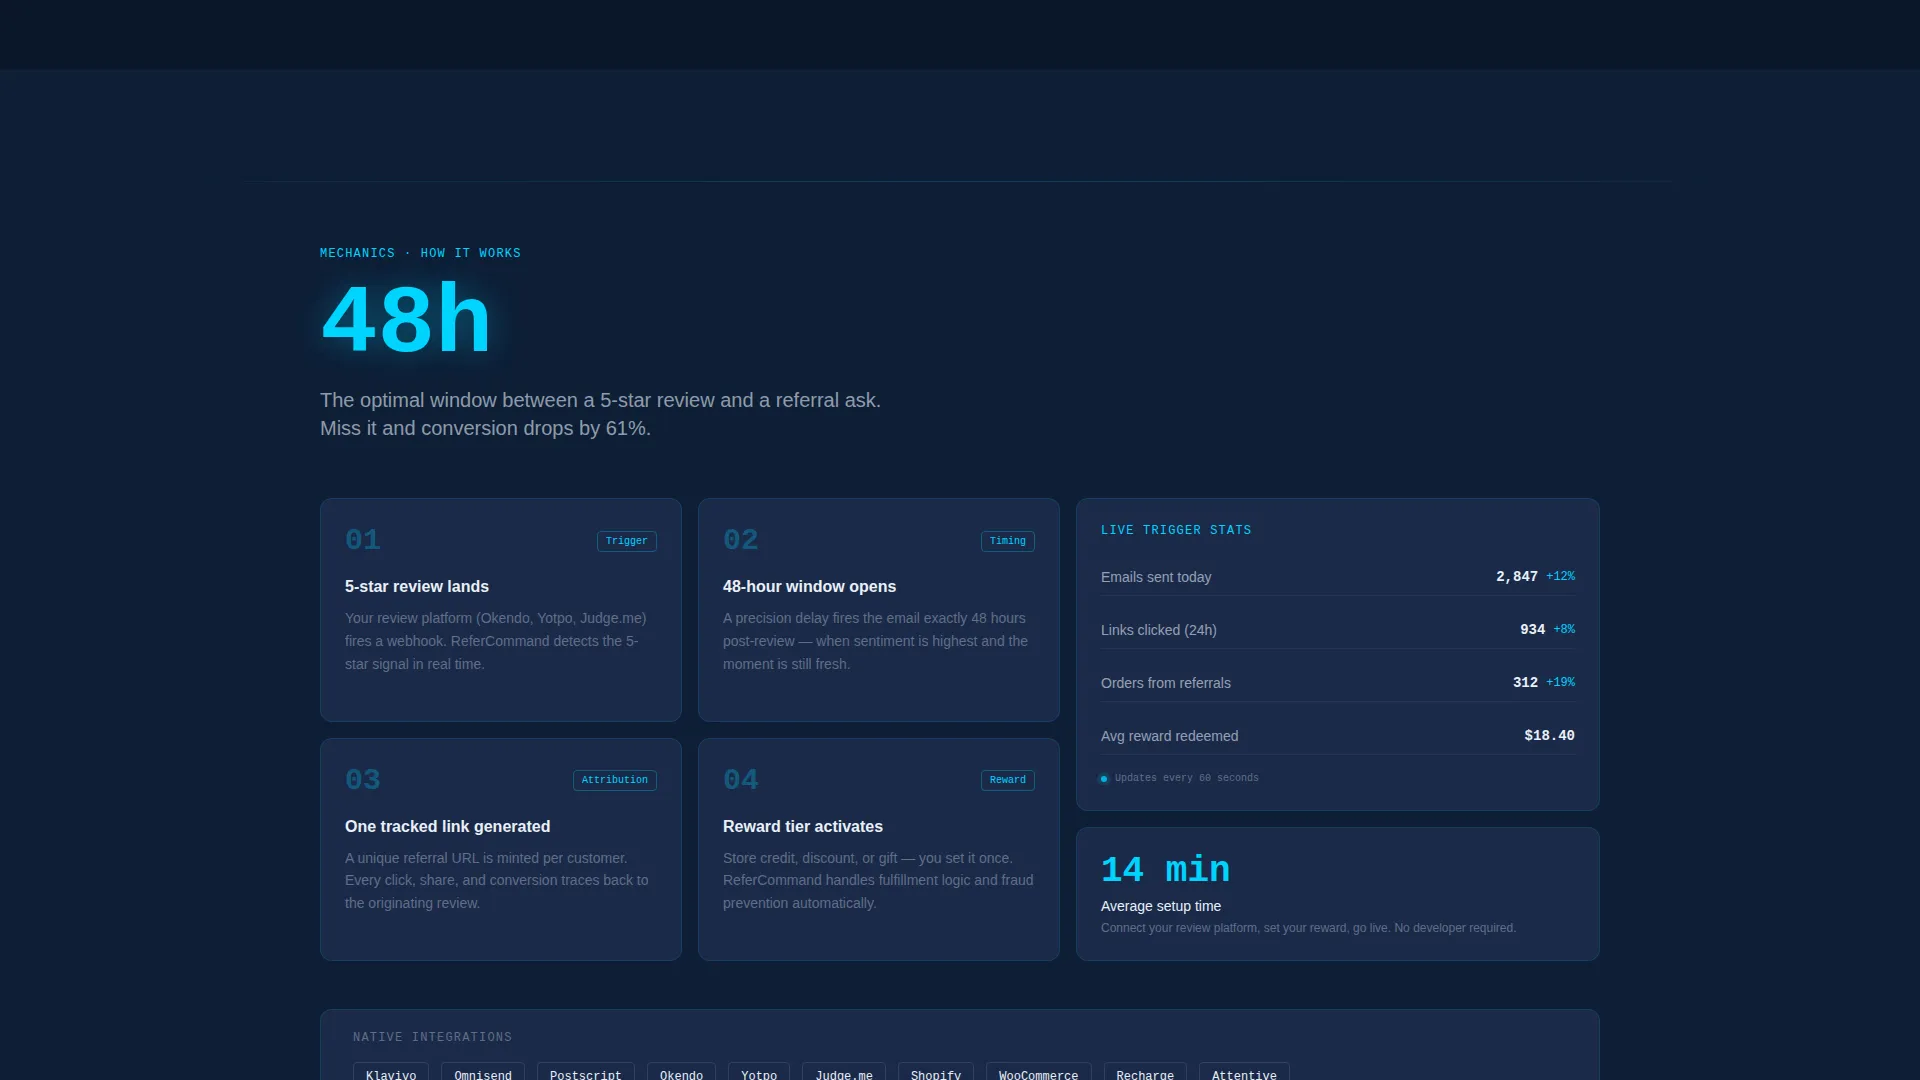Click the Trigger tag on card 01

(x=626, y=541)
